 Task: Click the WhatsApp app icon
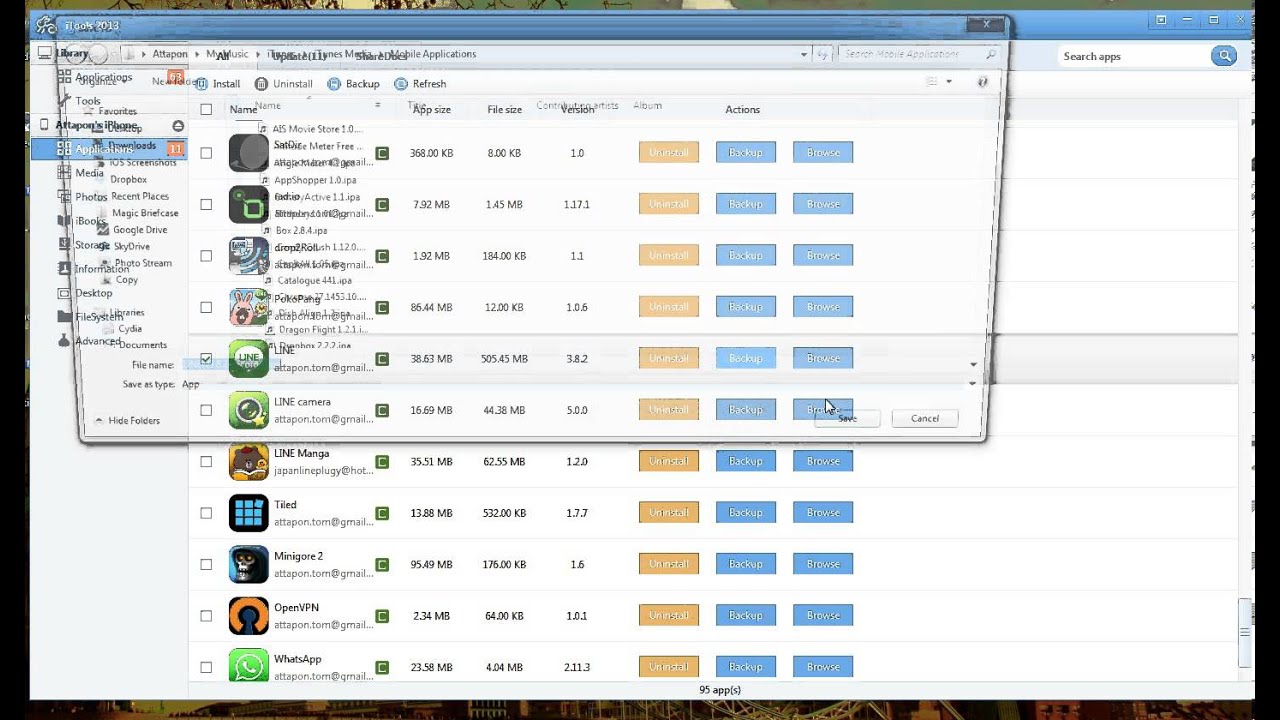[x=248, y=667]
